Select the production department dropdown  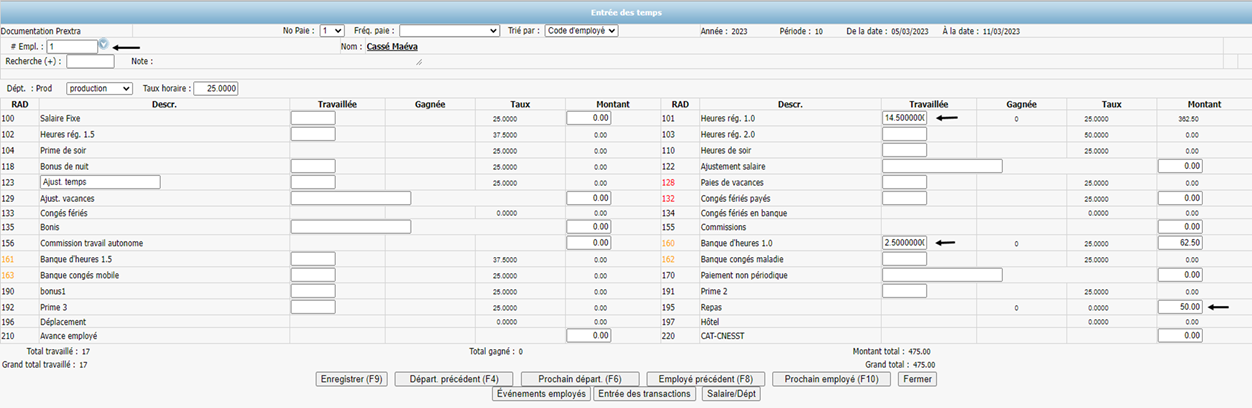99,88
